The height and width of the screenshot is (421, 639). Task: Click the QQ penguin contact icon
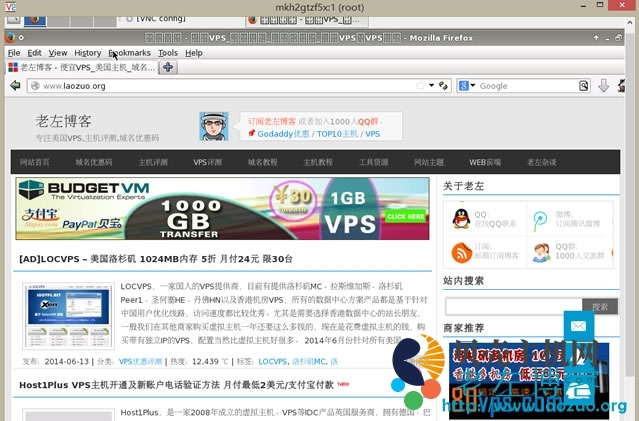(459, 219)
